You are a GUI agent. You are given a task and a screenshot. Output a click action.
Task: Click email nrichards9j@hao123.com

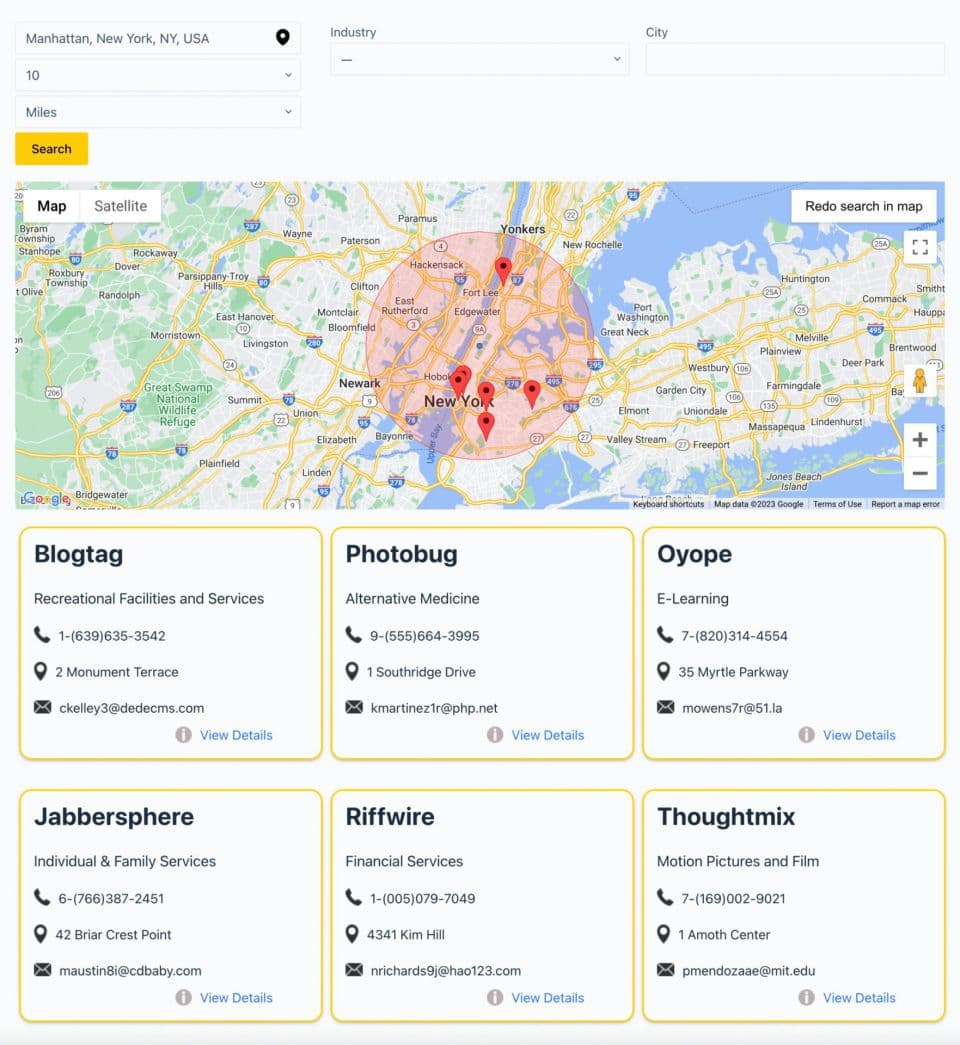tap(446, 970)
